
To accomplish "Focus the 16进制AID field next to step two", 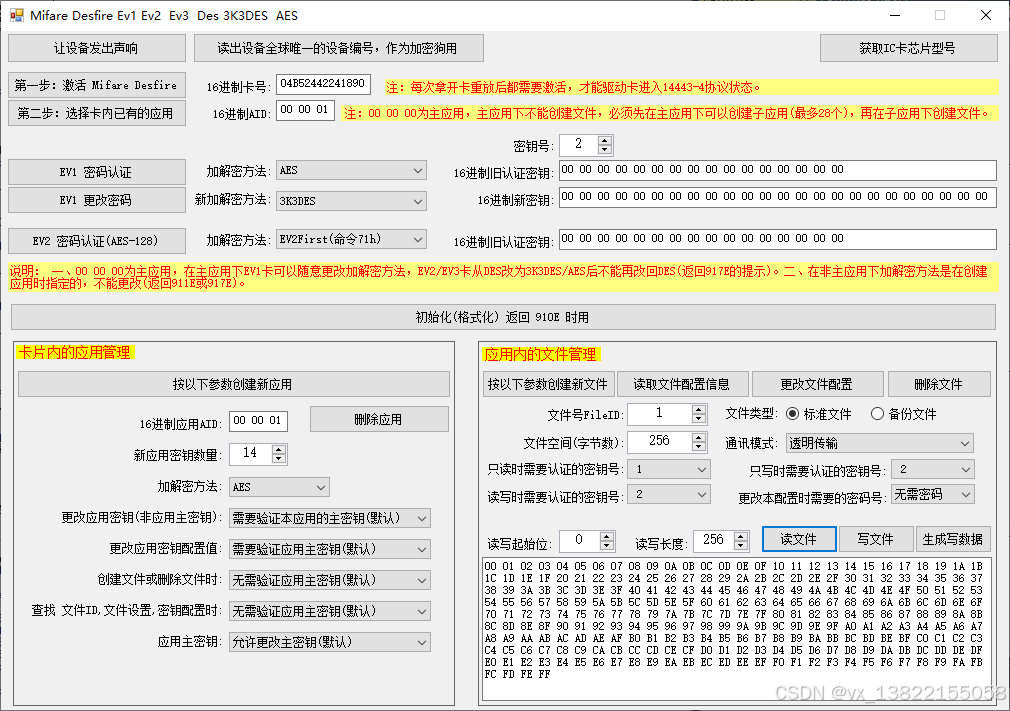I will 305,110.
